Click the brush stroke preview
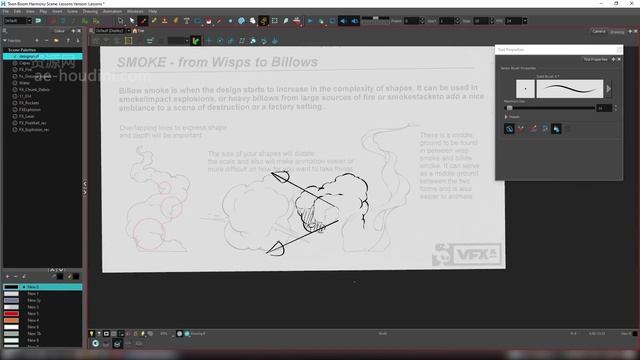The image size is (640, 360). 570,89
